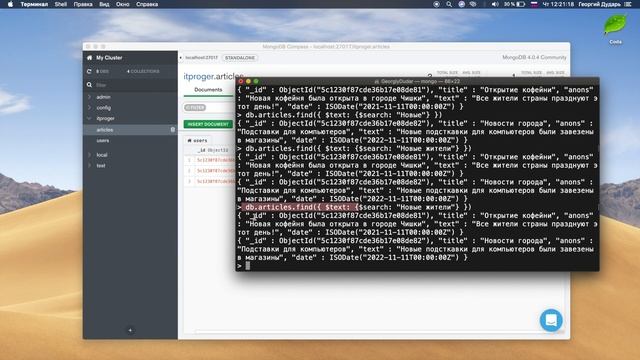Screen dimensions: 640x360
Task: Open the intercom chat bubble button
Action: 551,320
